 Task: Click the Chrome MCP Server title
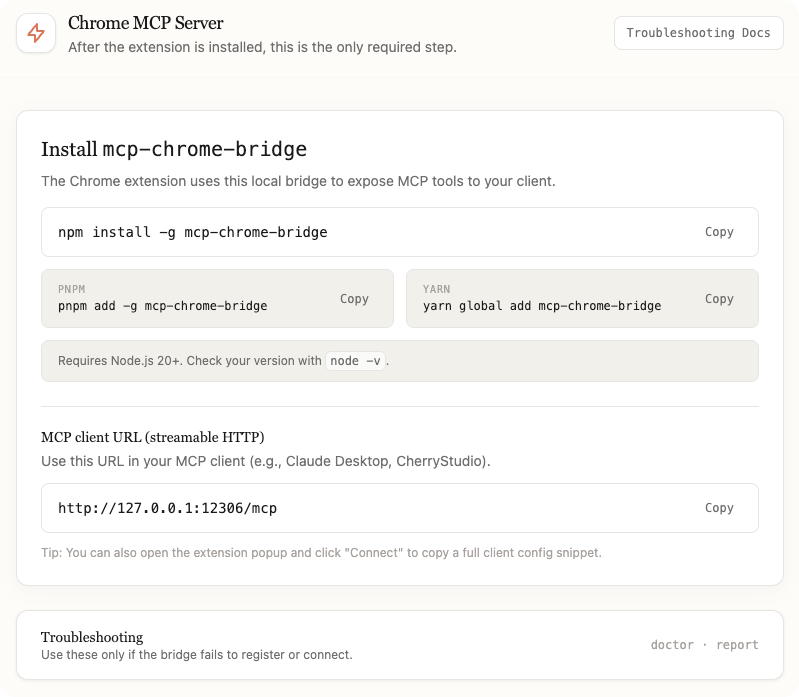click(x=146, y=23)
